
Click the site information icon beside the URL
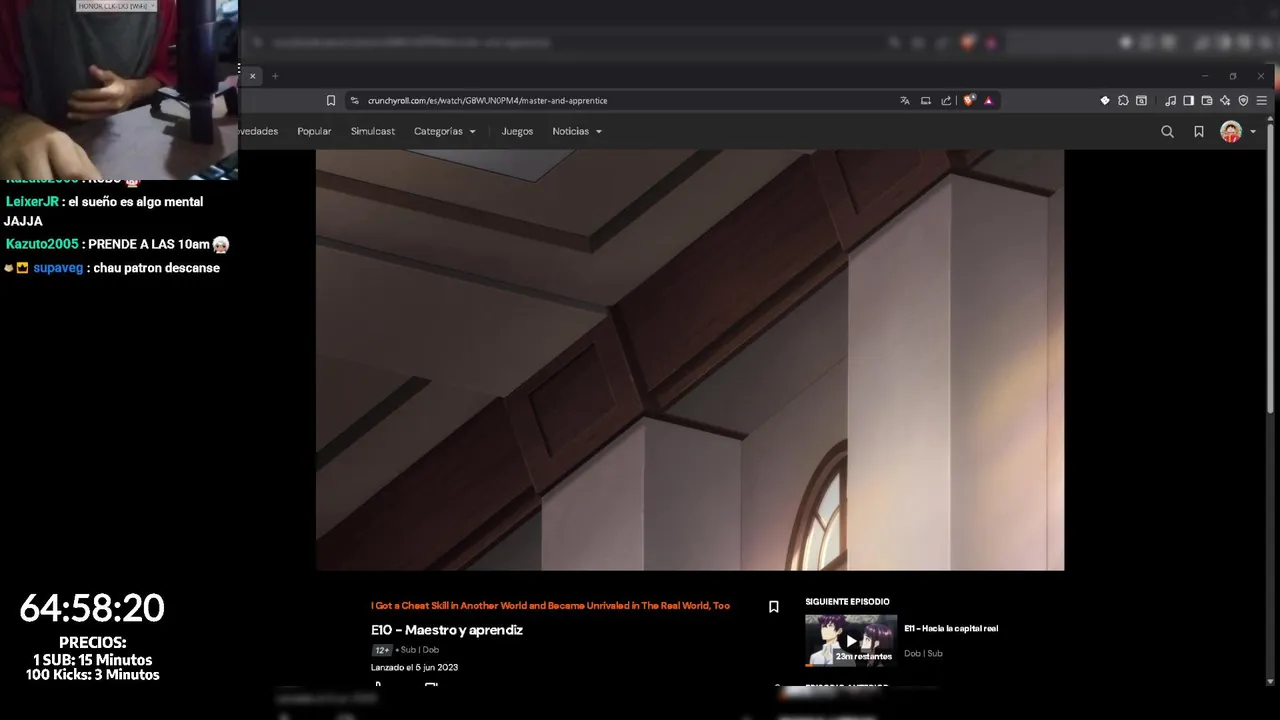click(x=354, y=101)
